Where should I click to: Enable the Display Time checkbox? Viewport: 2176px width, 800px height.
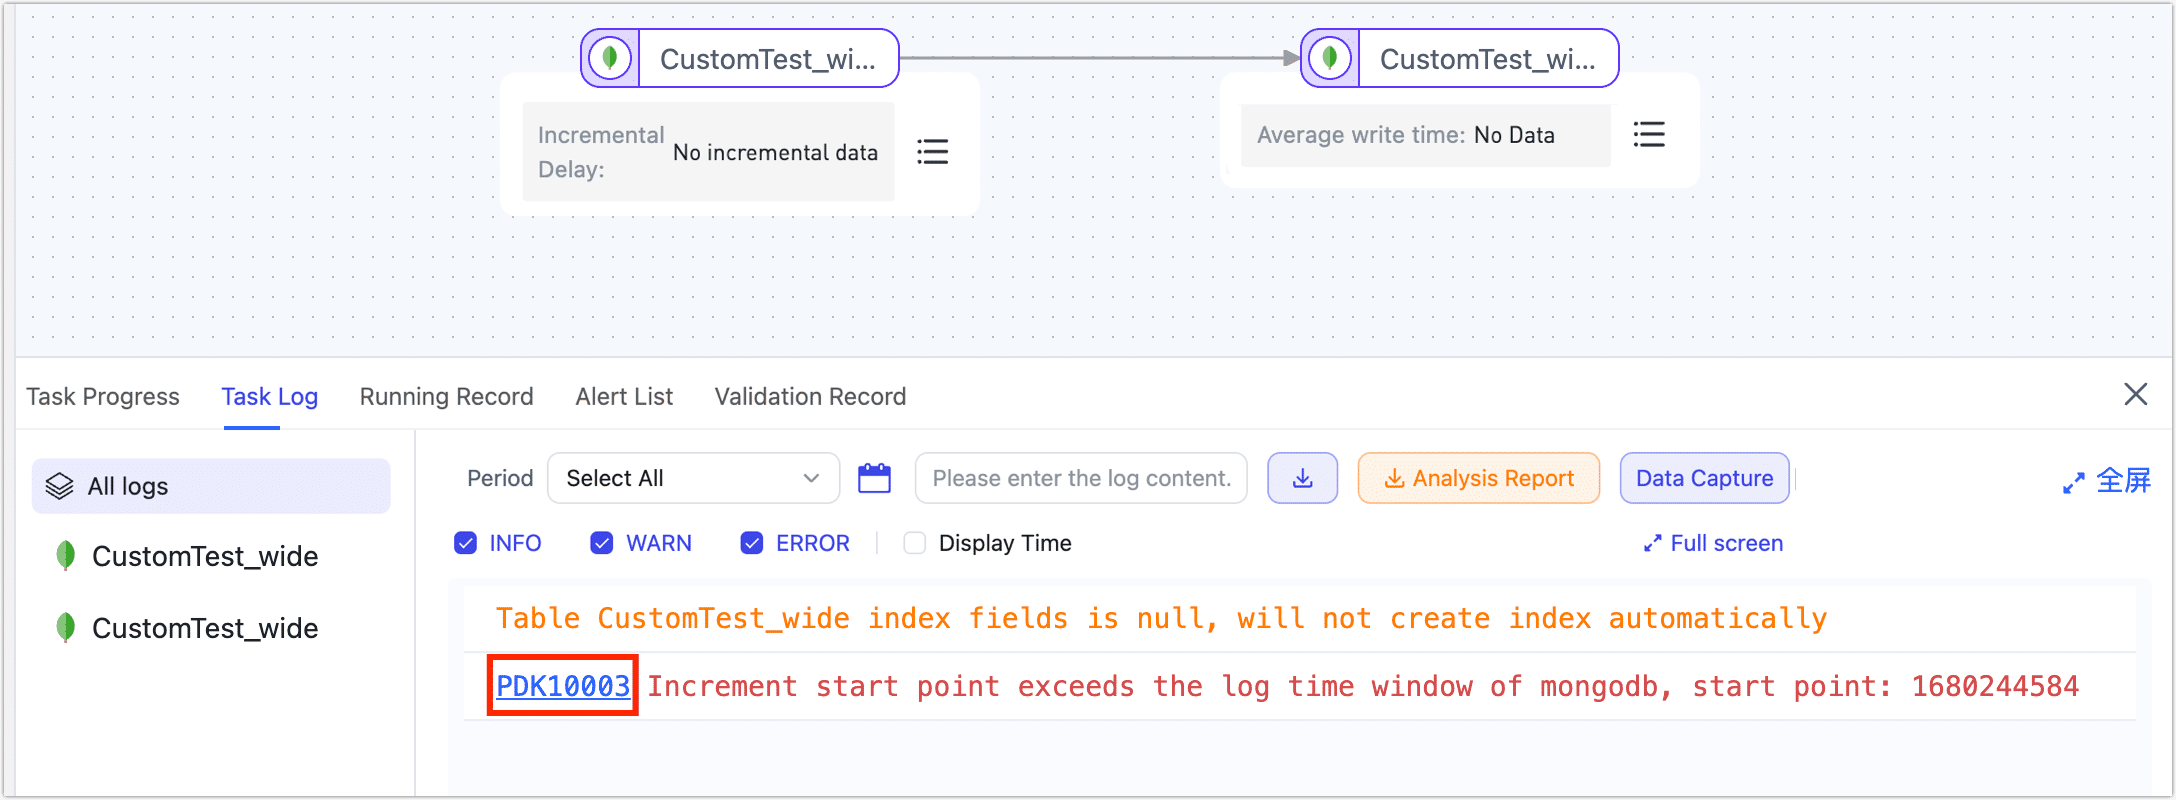pos(914,543)
